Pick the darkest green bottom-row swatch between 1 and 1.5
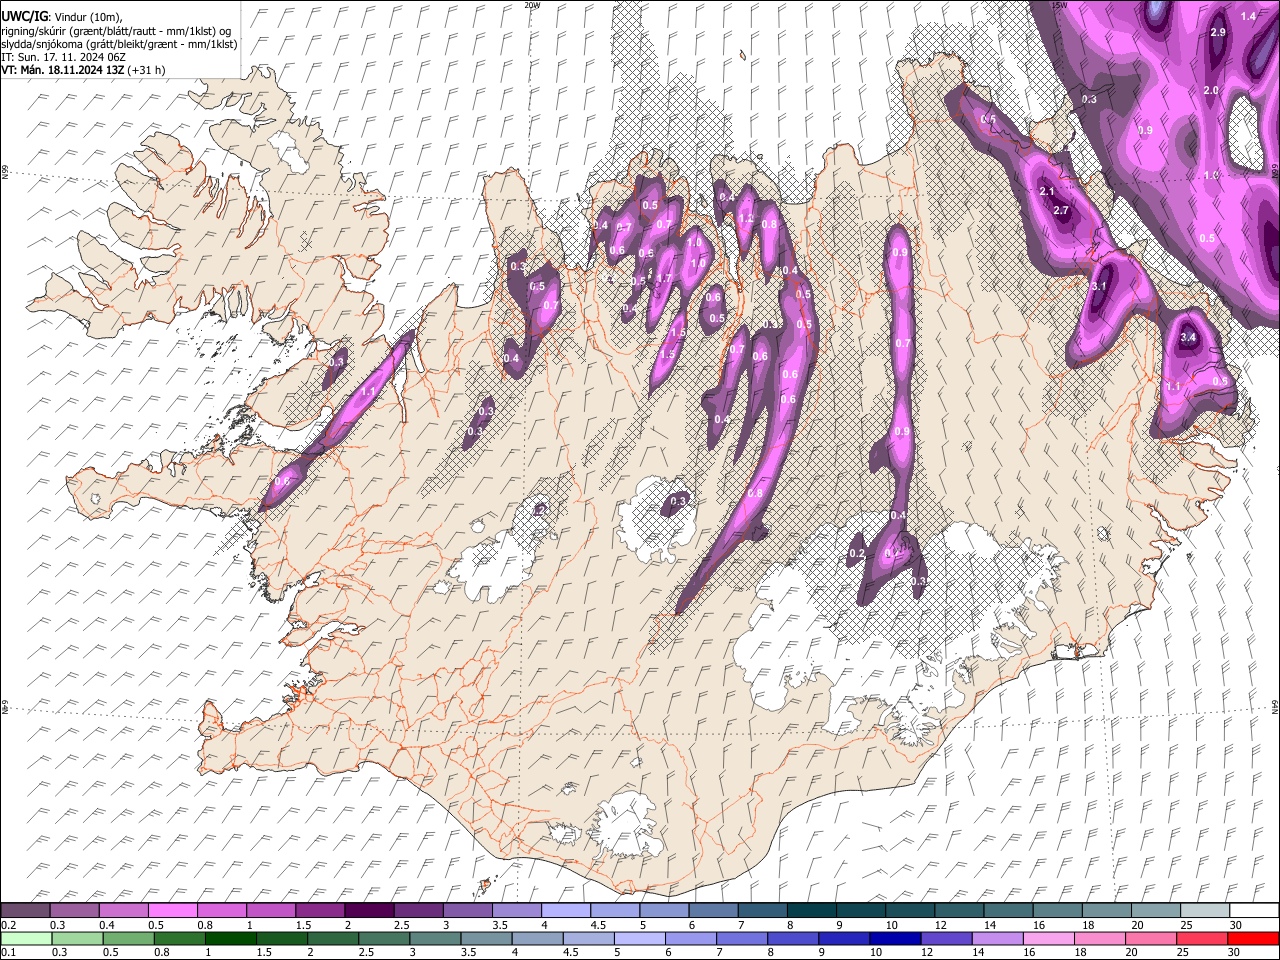 (231, 938)
